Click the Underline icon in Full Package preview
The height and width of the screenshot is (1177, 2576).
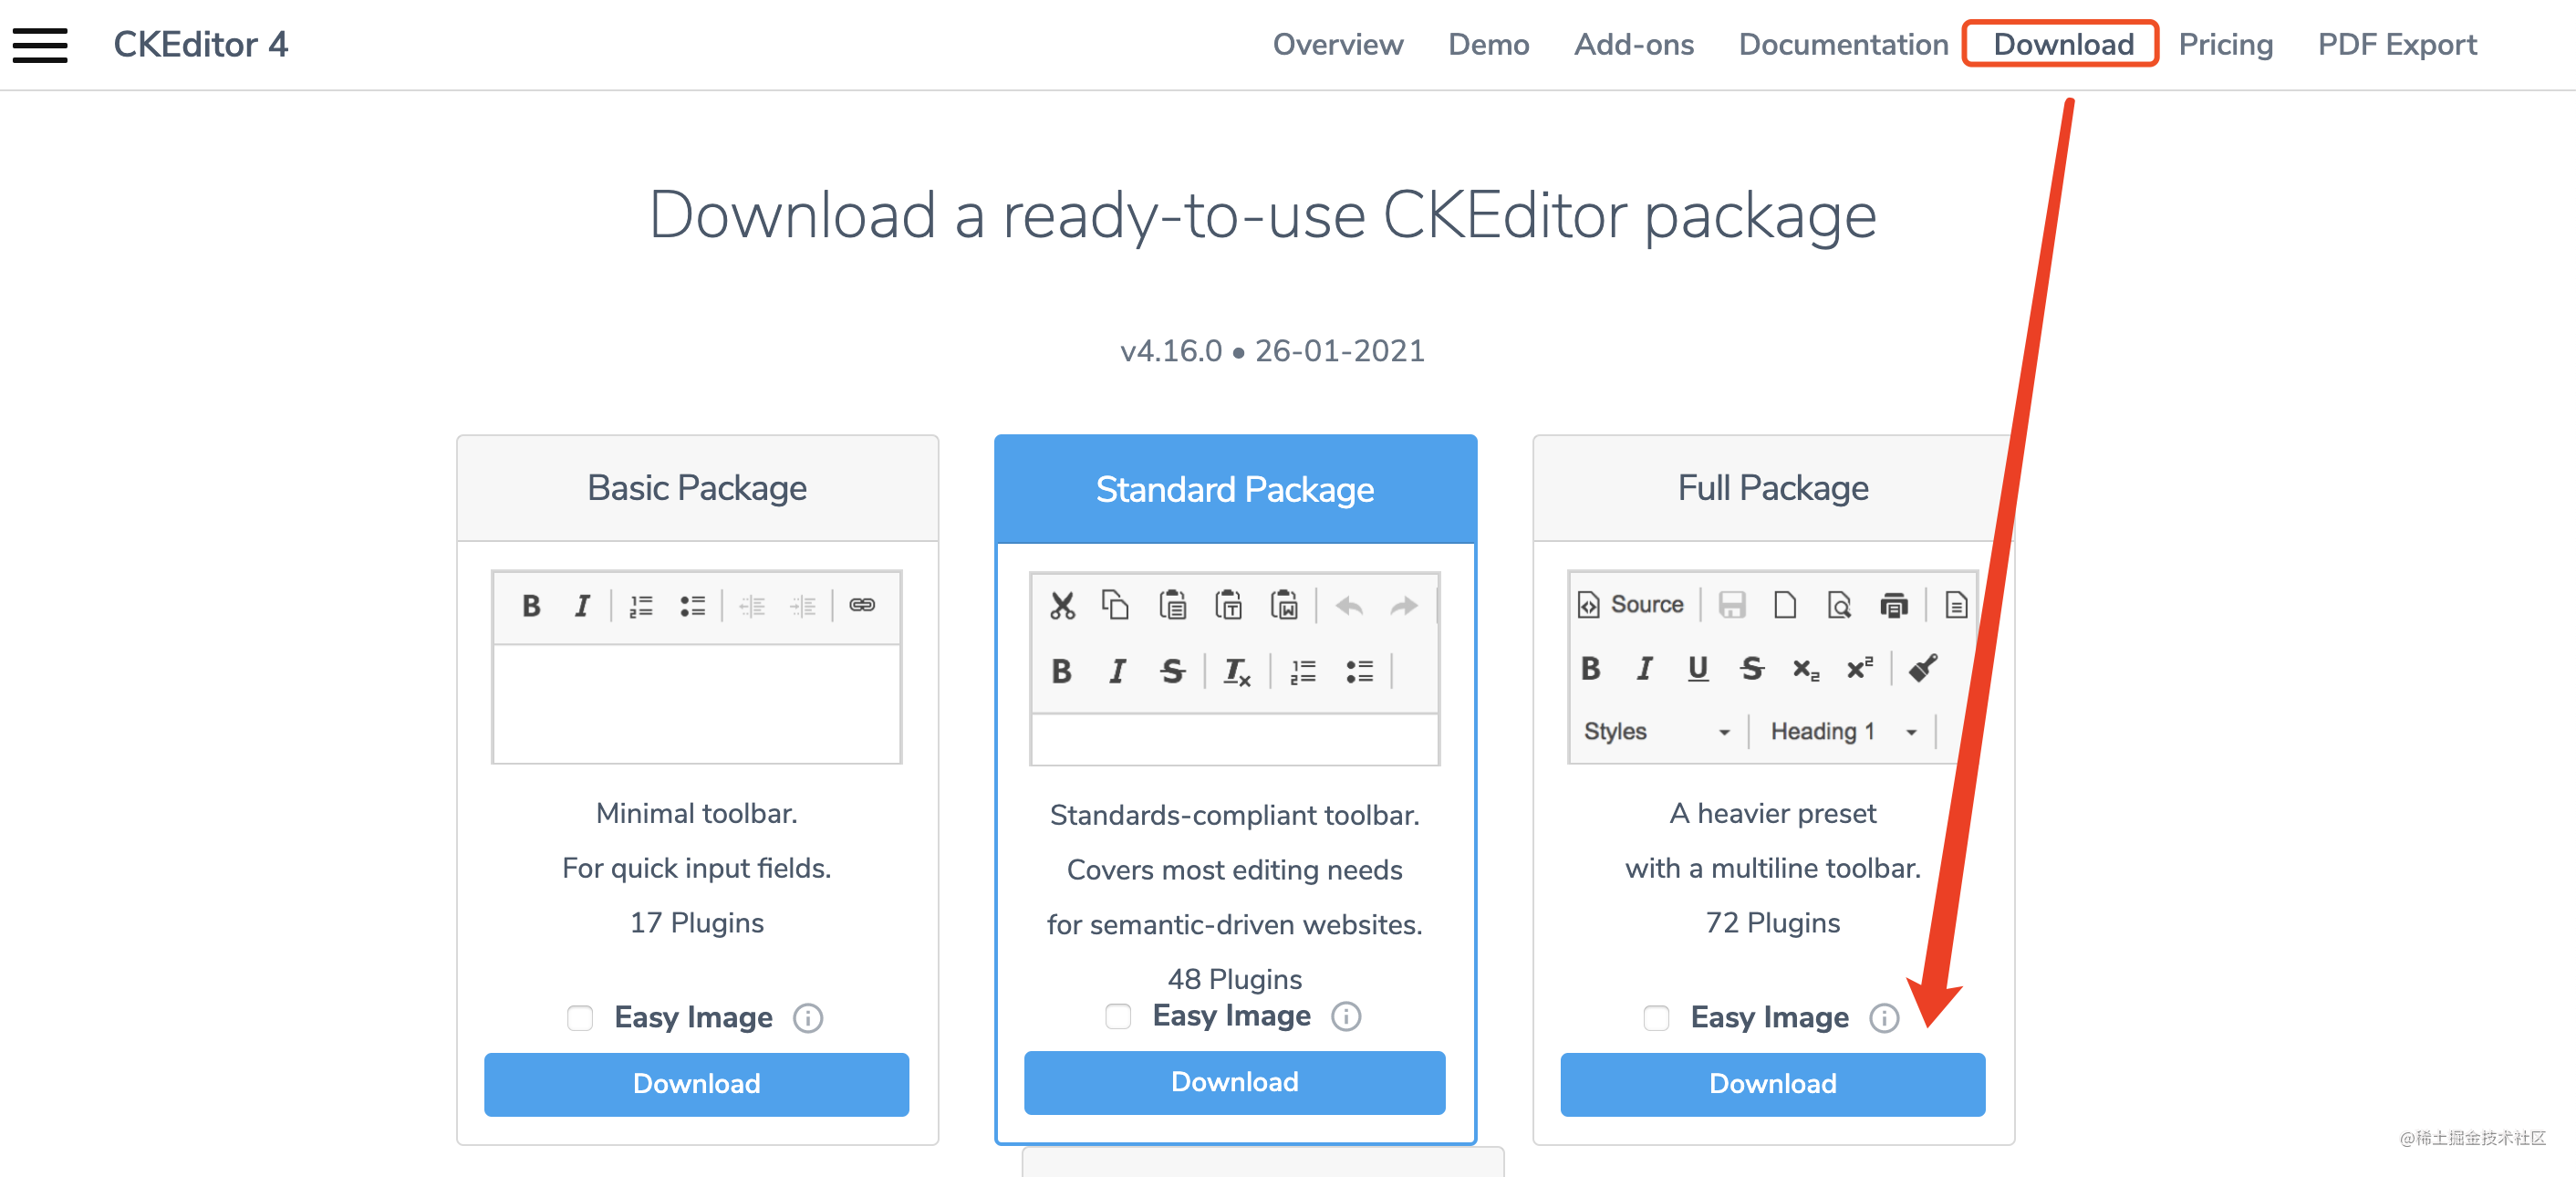(1698, 669)
